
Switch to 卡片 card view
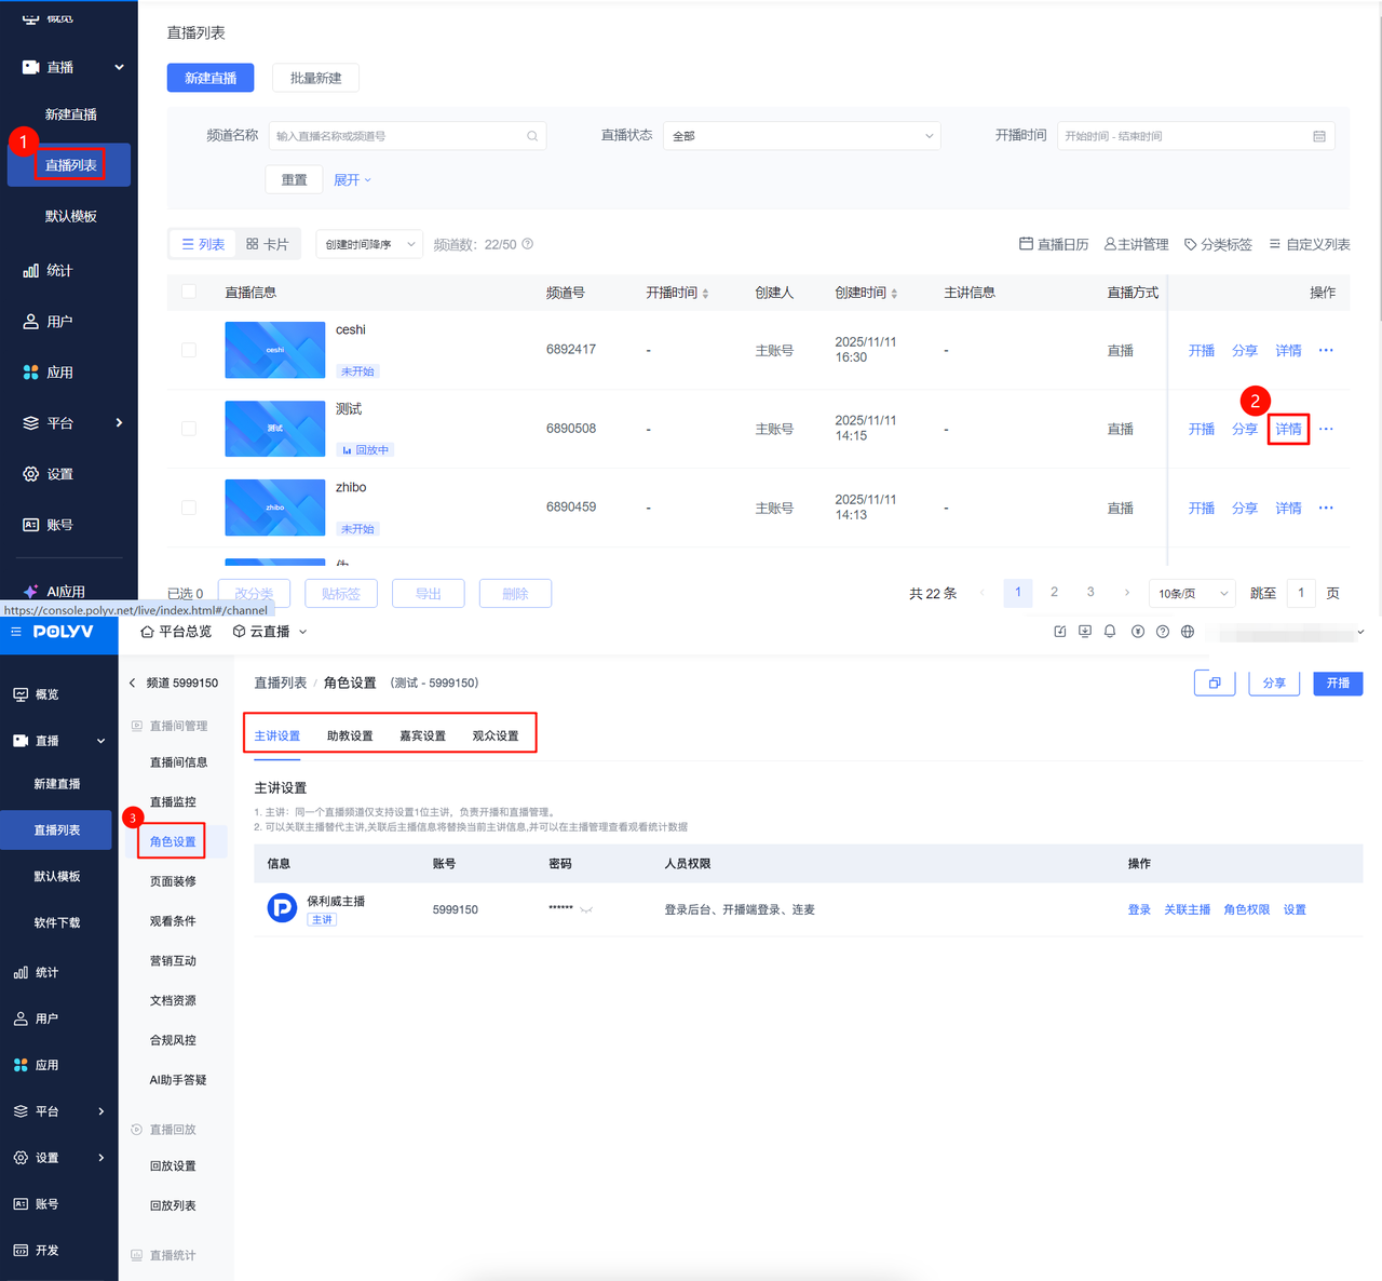click(x=267, y=244)
